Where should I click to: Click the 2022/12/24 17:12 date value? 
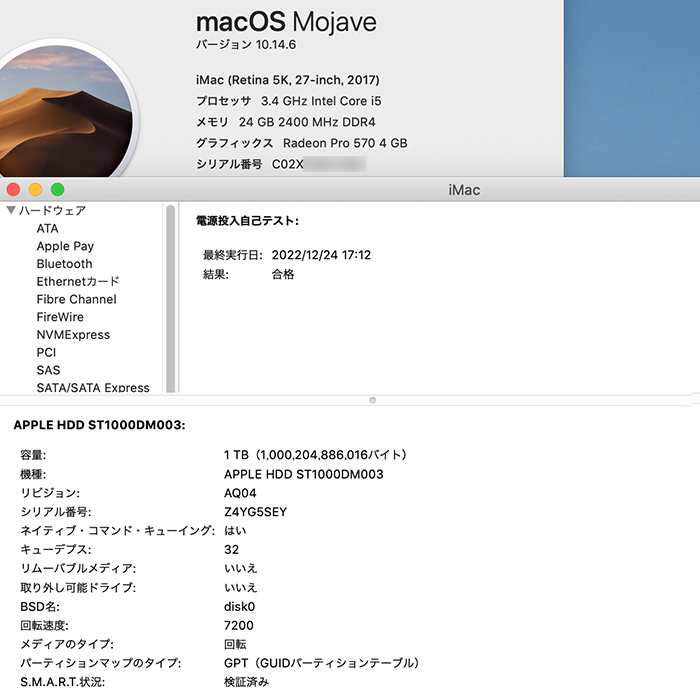coord(321,255)
